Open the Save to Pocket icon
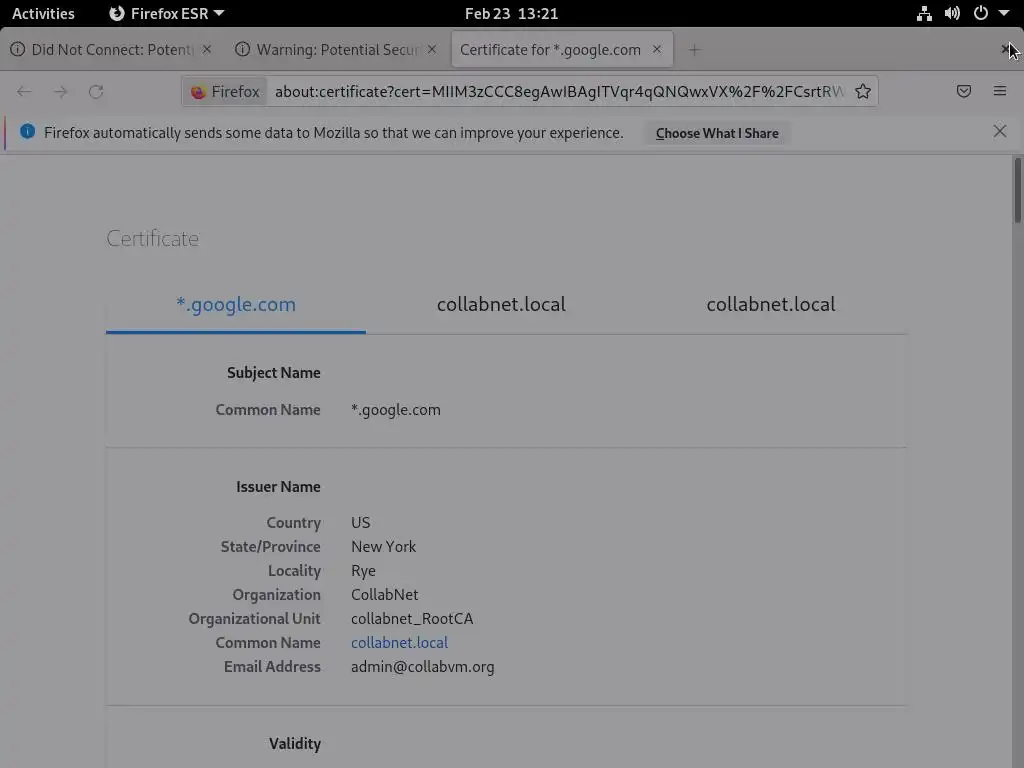 963,91
